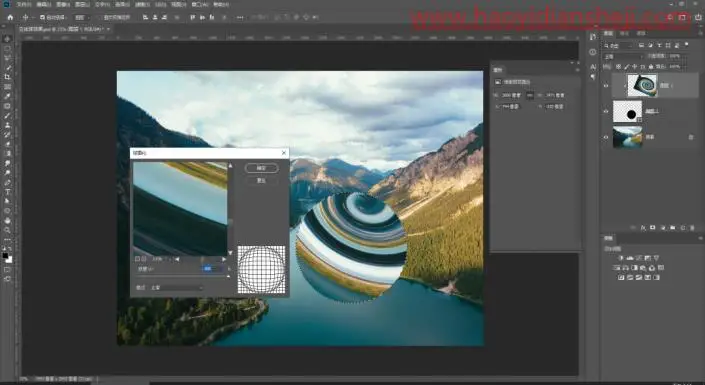Viewport: 705px width, 385px height.
Task: Add a Brightness/Contrast adjustment from Adjustments panel
Action: pyautogui.click(x=621, y=258)
